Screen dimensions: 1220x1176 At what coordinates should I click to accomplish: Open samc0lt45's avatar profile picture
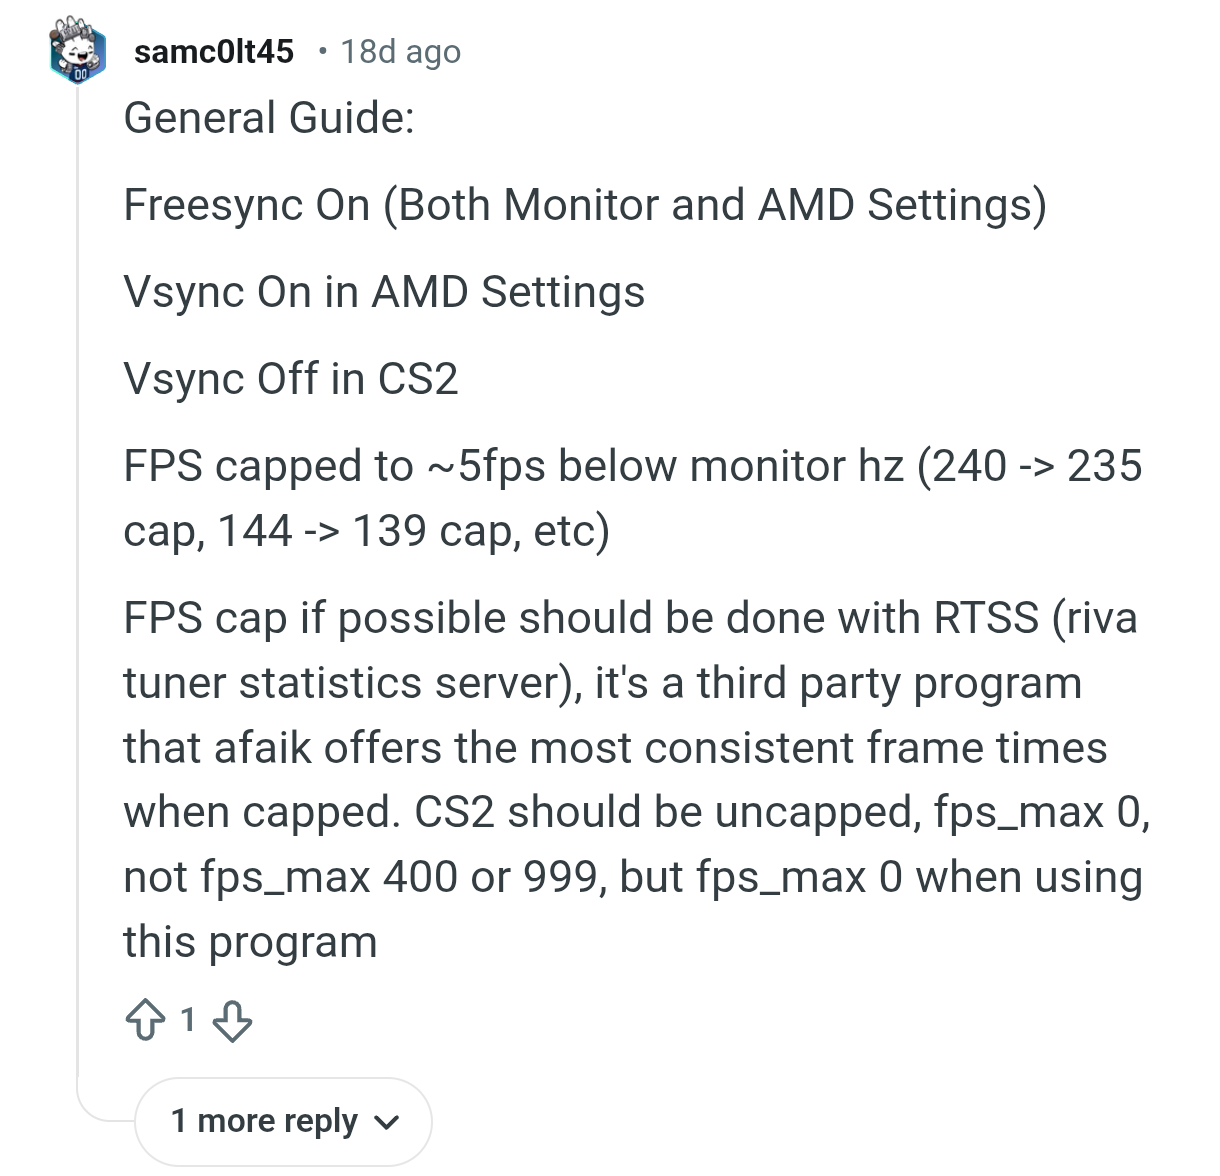tap(77, 50)
